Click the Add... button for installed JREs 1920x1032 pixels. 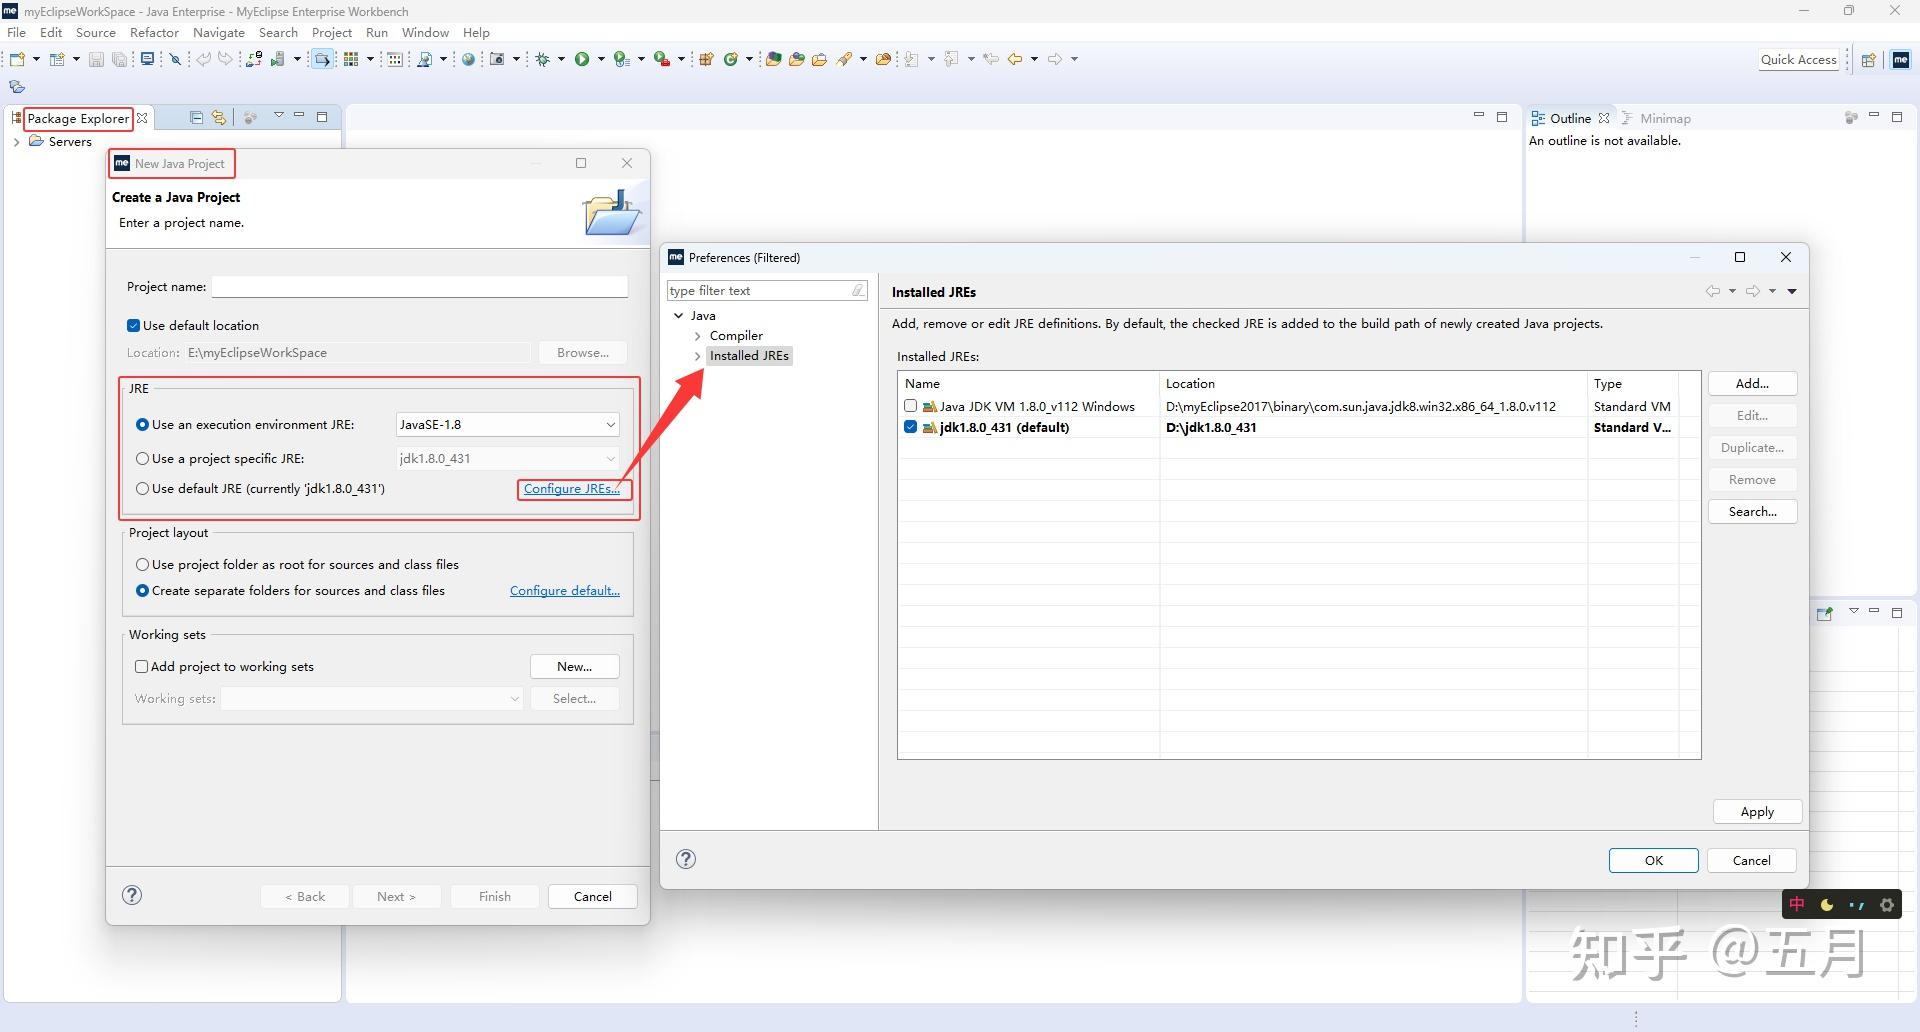click(1752, 383)
